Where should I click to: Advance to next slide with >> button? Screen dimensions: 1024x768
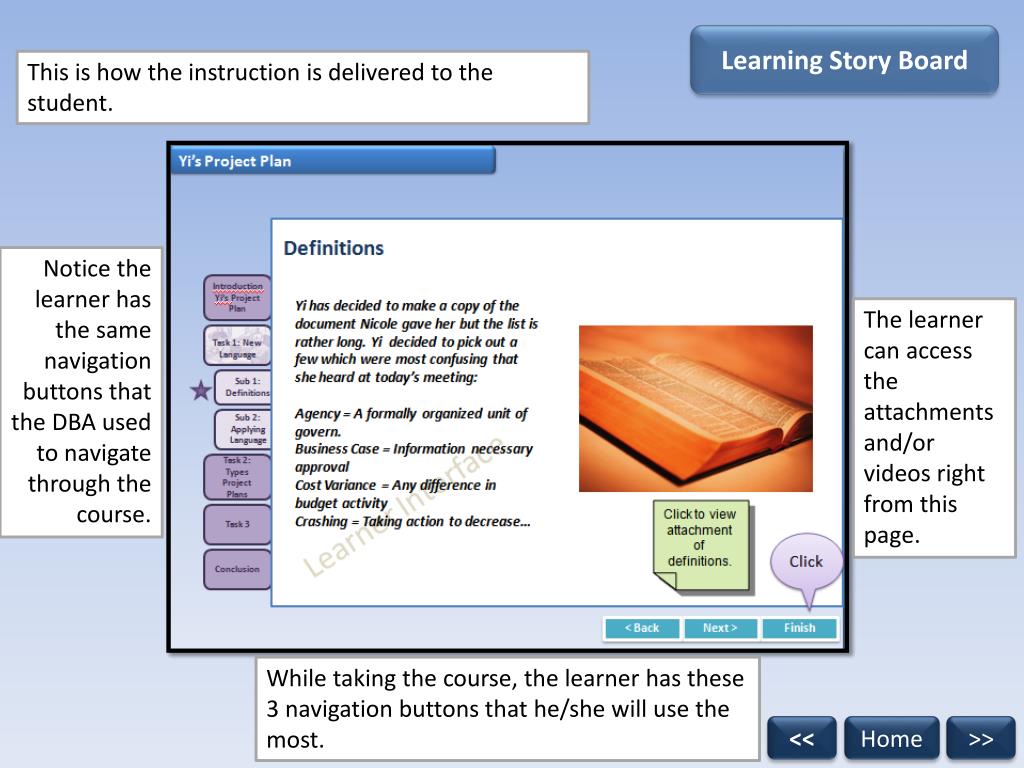(981, 739)
